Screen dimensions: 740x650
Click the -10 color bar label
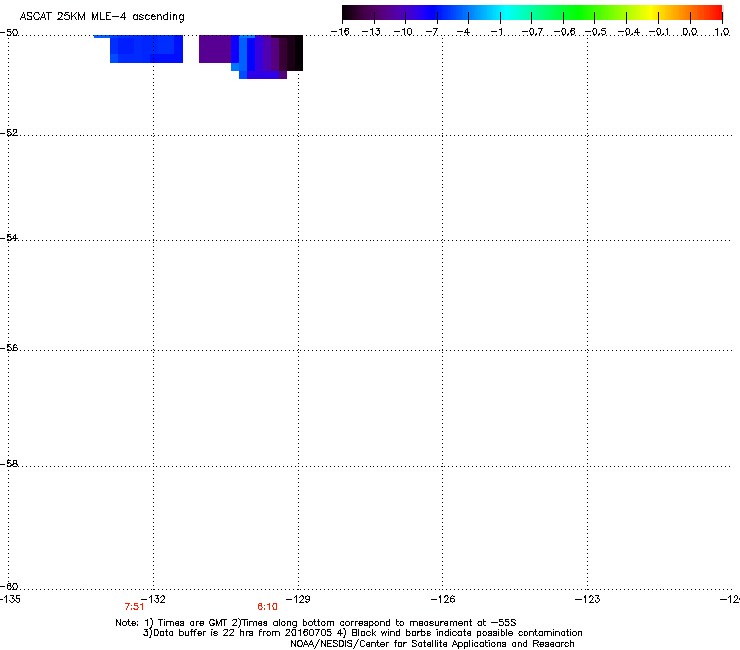click(x=403, y=32)
